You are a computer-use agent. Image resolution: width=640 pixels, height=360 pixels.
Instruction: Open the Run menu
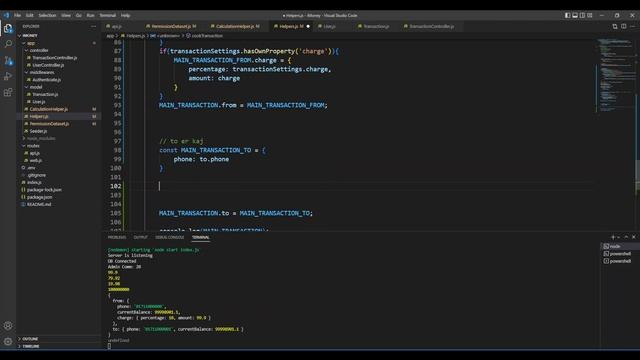(90, 15)
